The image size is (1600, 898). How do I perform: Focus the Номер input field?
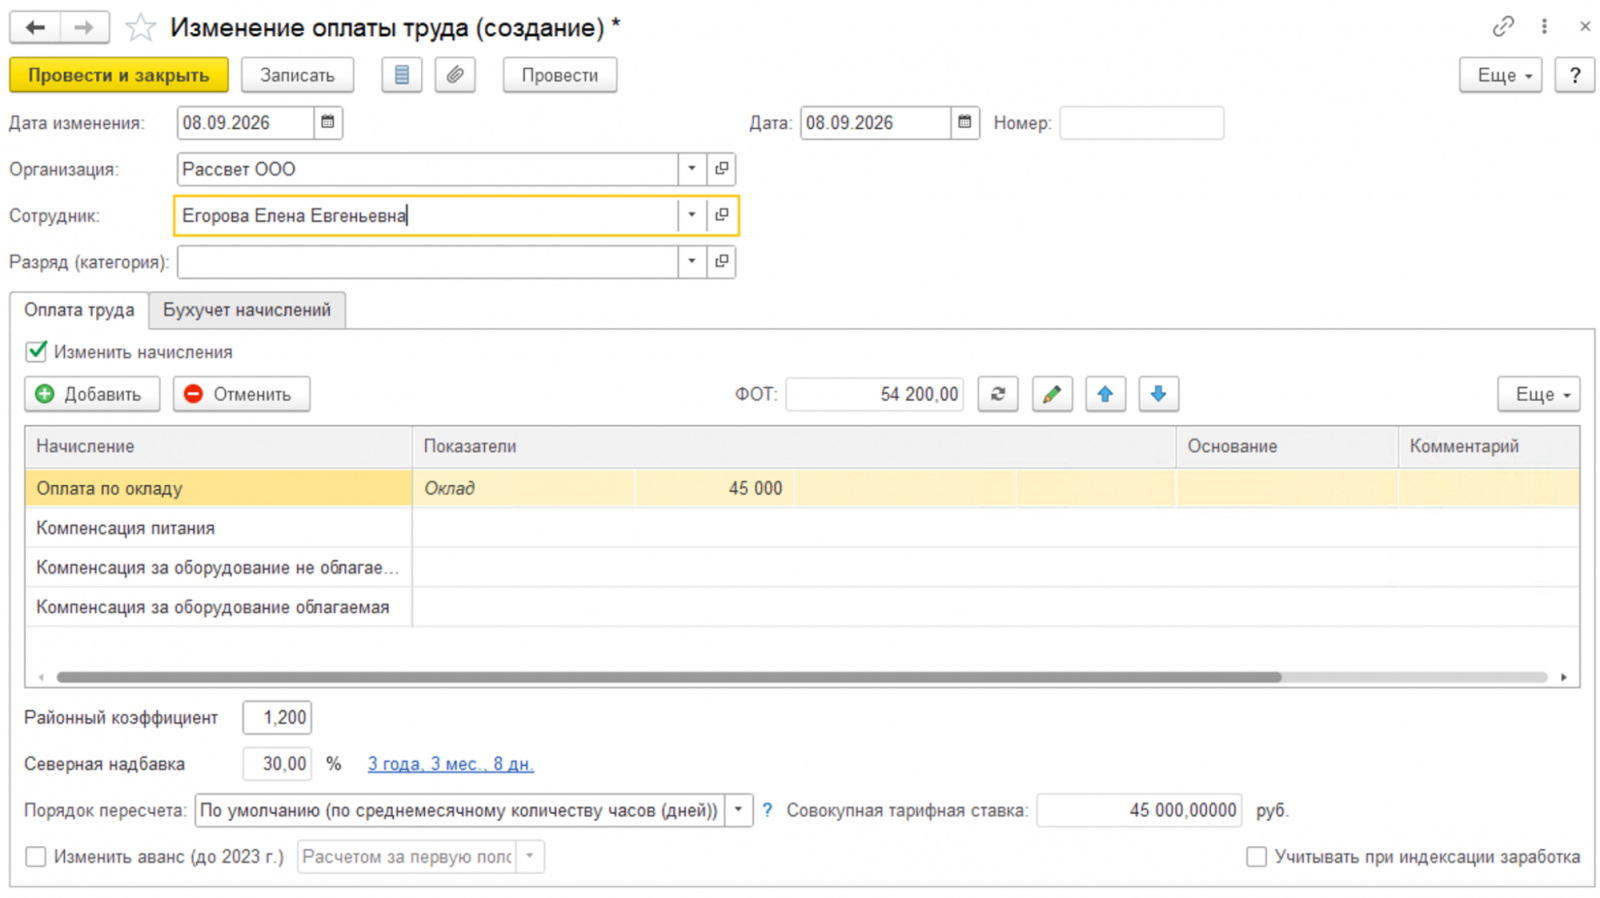pos(1141,123)
